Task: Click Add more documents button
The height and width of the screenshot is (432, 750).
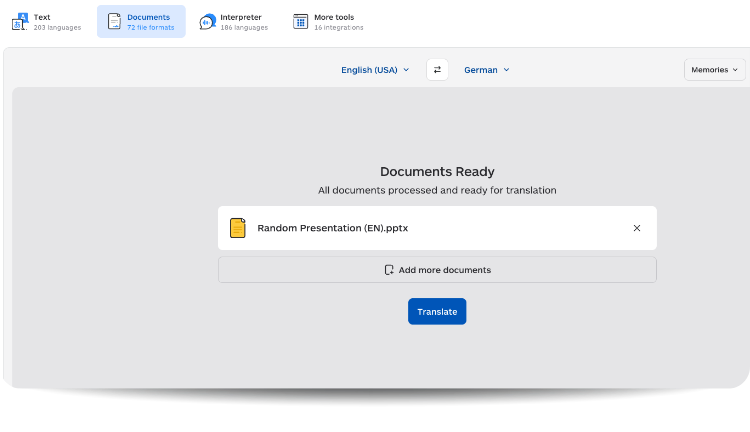Action: tap(437, 270)
